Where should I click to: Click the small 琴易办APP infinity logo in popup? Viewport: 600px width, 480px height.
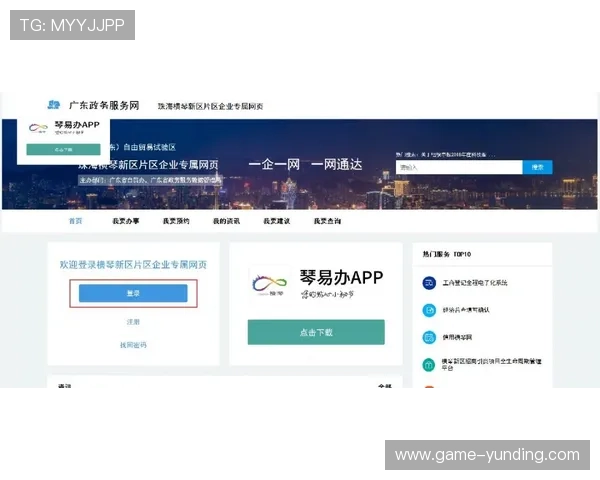[x=38, y=128]
